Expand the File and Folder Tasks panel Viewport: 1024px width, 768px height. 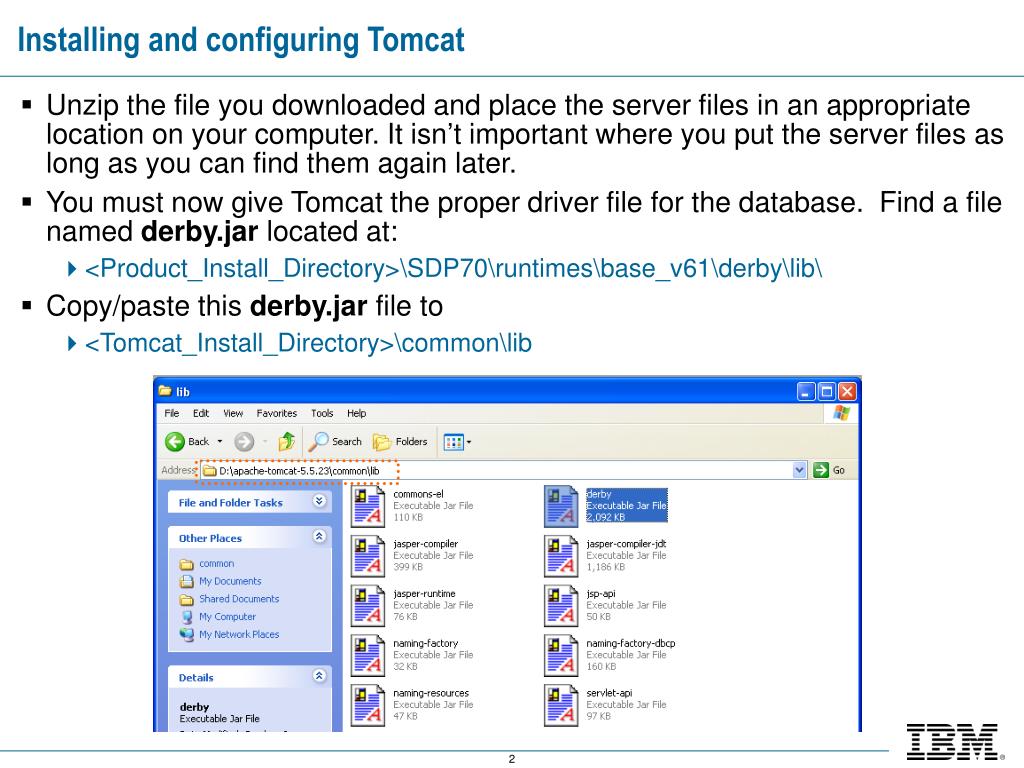(x=319, y=501)
